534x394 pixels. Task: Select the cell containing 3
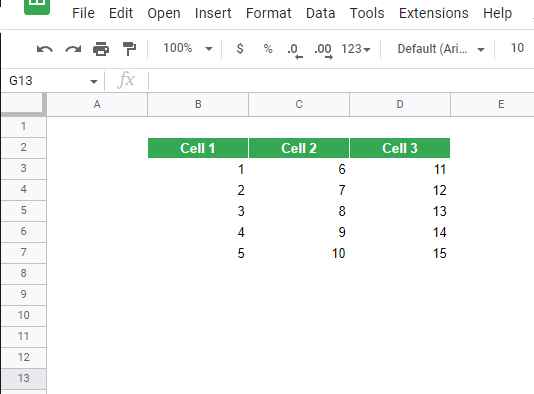(x=198, y=211)
